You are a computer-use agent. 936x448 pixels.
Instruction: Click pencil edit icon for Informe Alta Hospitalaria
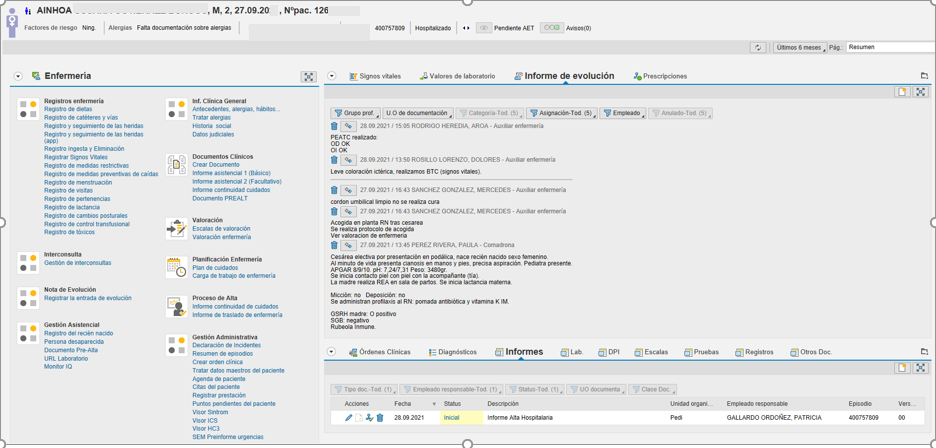click(348, 418)
